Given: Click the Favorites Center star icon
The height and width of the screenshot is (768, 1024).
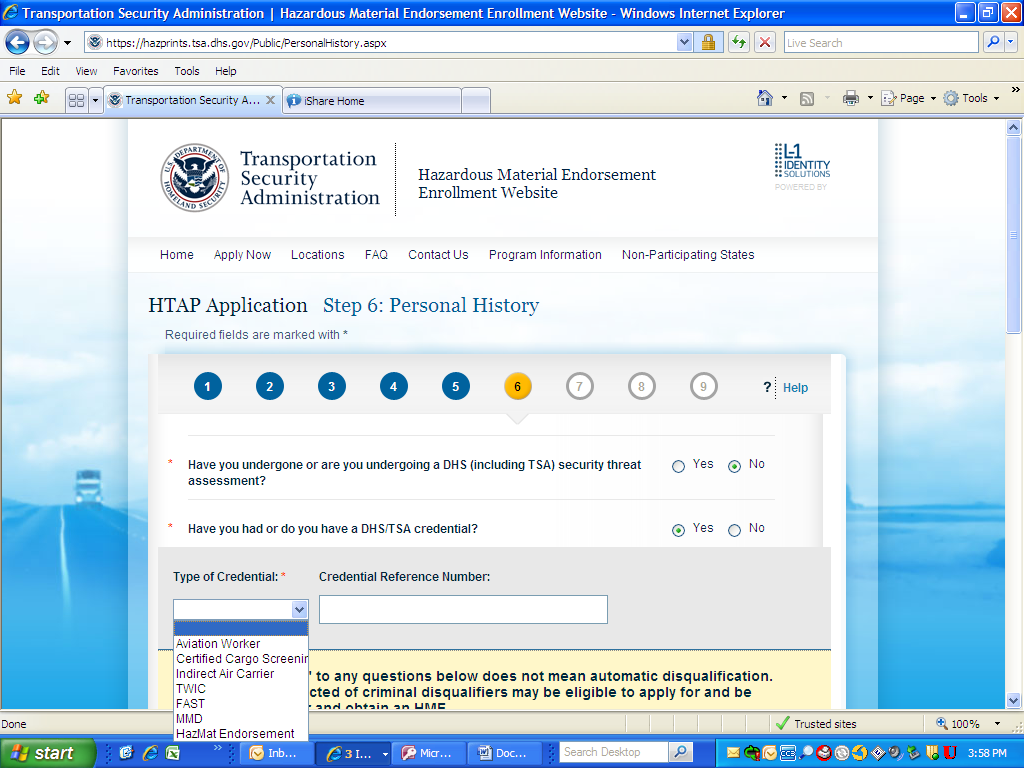Looking at the screenshot, I should click(14, 99).
